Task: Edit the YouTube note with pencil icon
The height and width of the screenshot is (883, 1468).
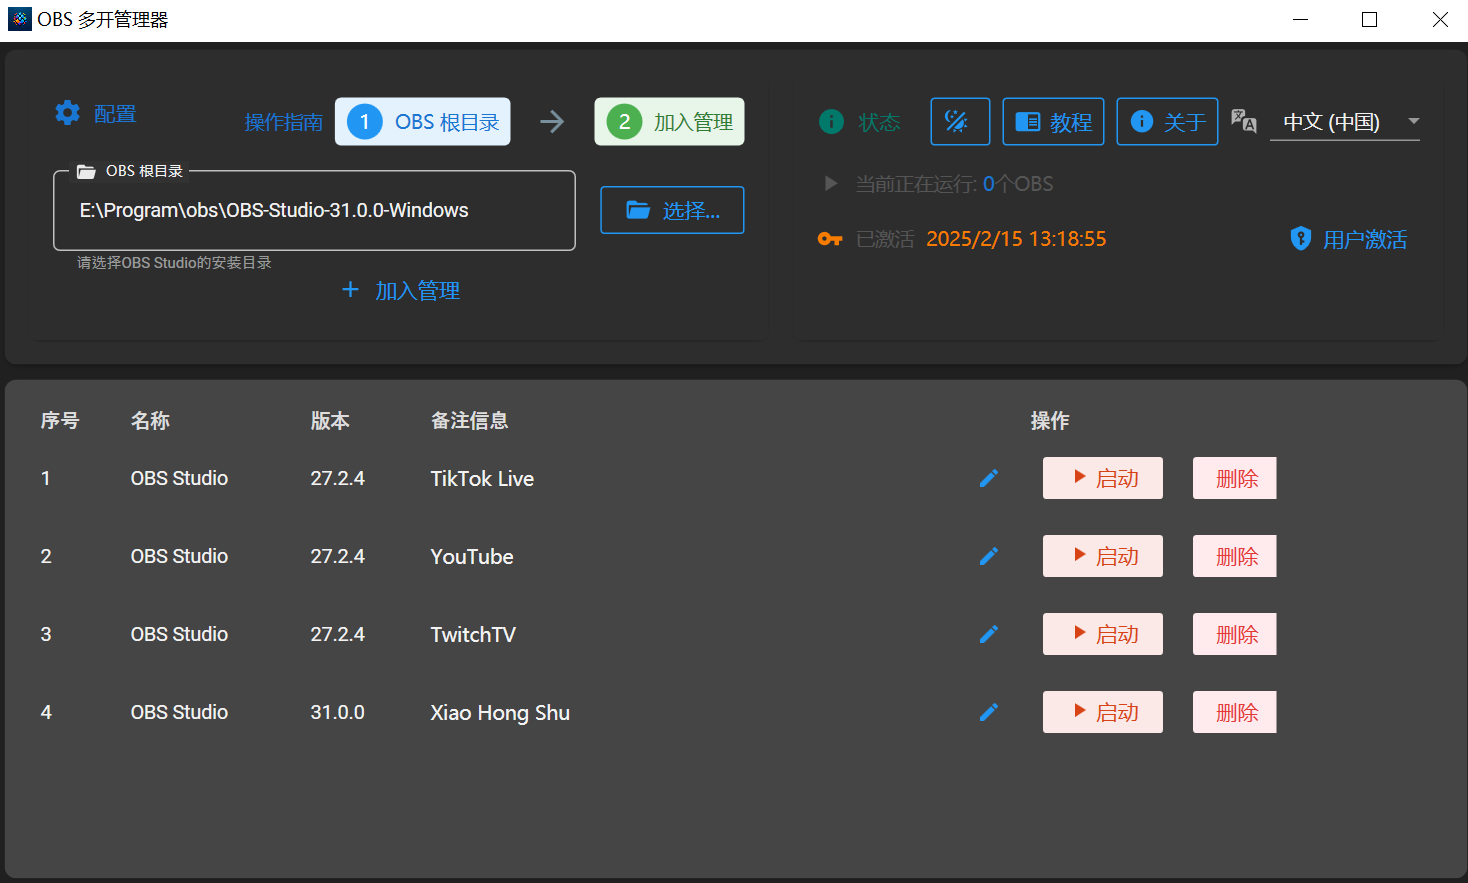Action: click(989, 556)
